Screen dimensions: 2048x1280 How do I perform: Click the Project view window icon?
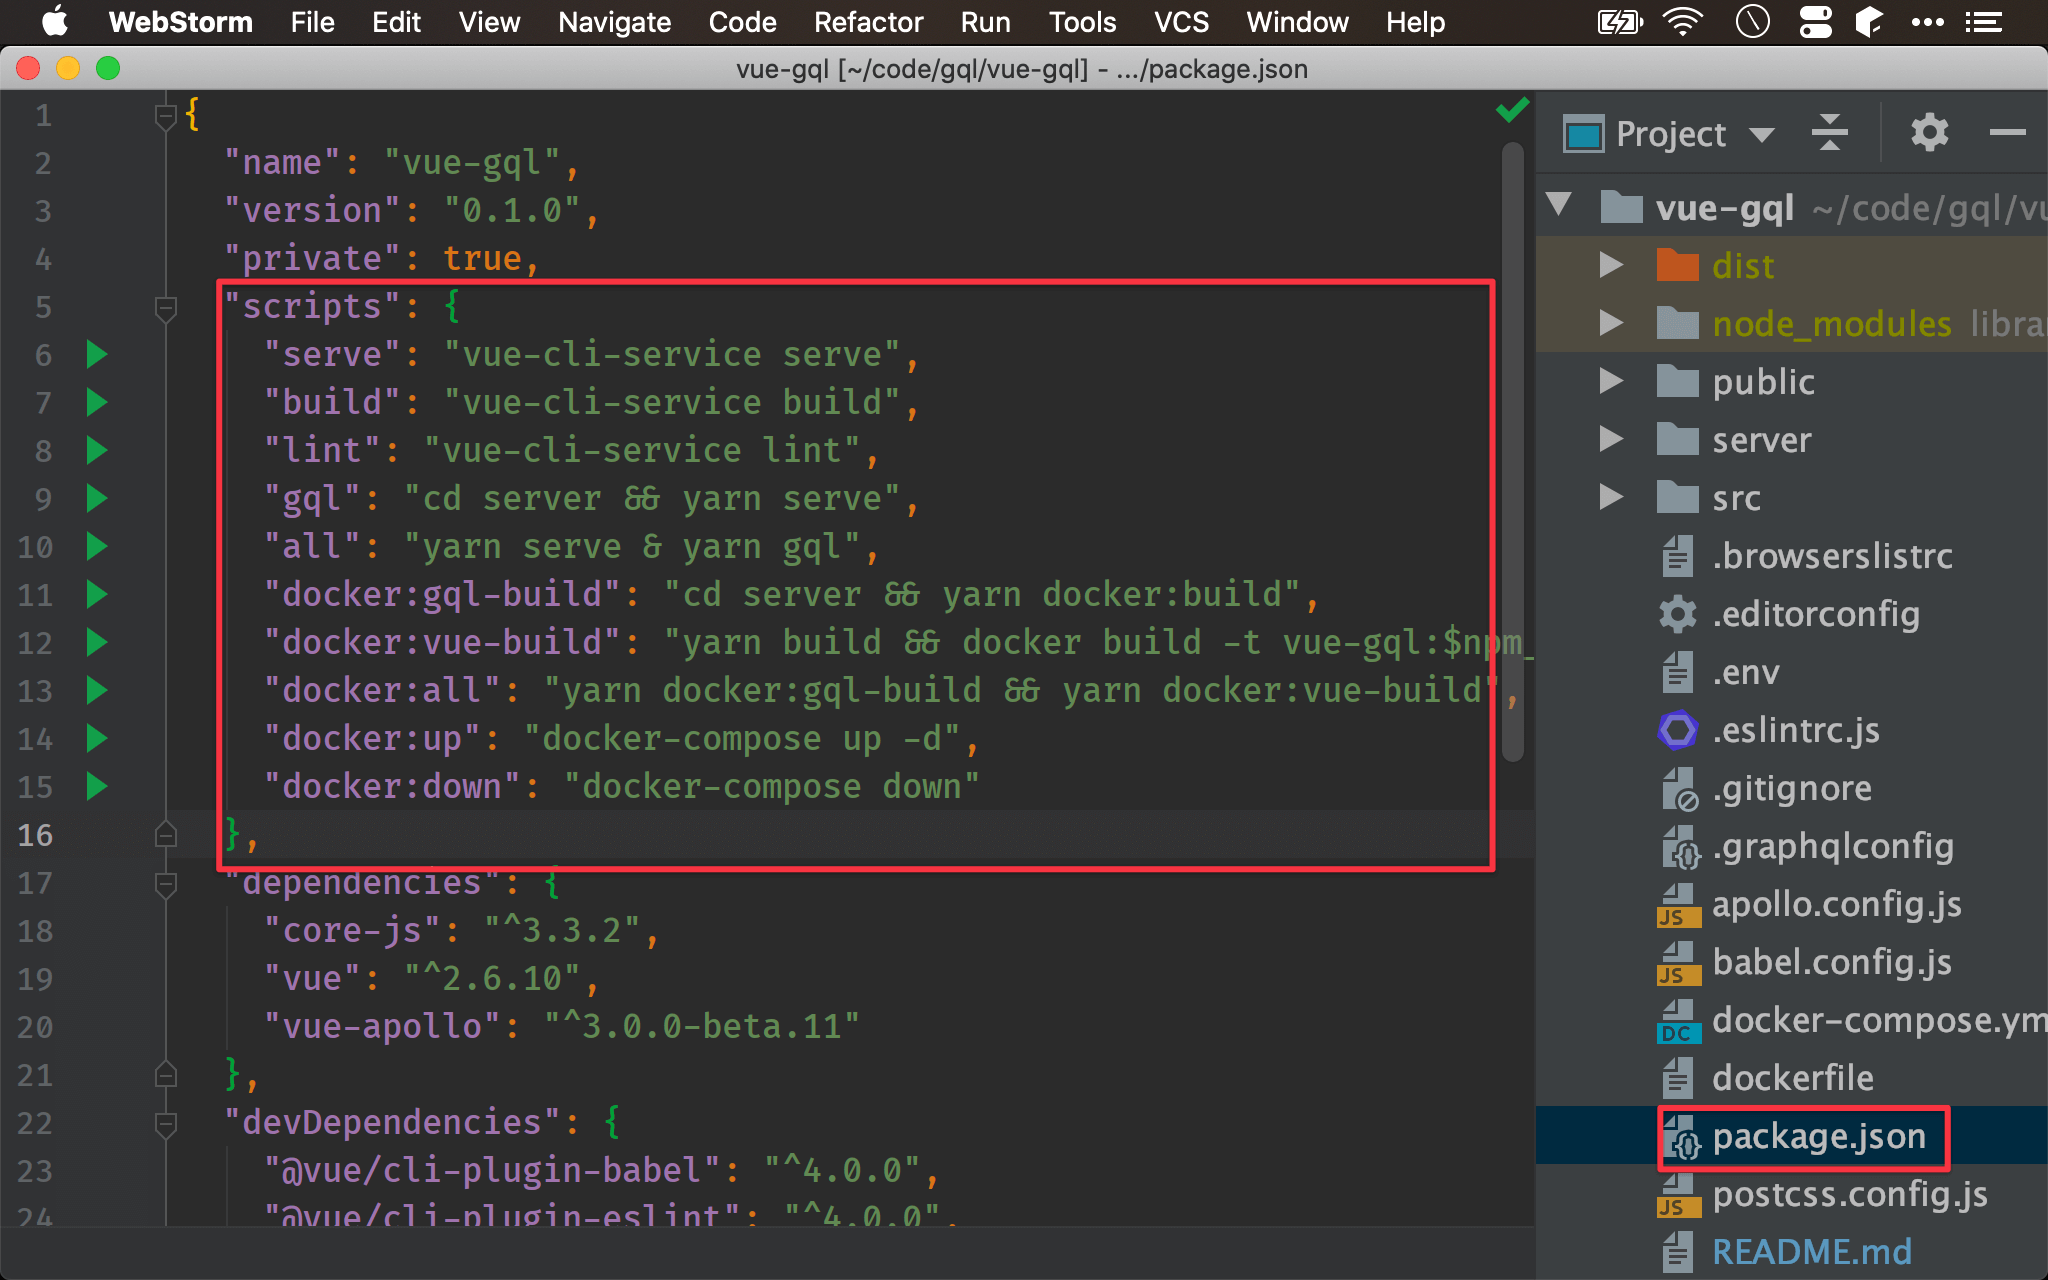1584,133
